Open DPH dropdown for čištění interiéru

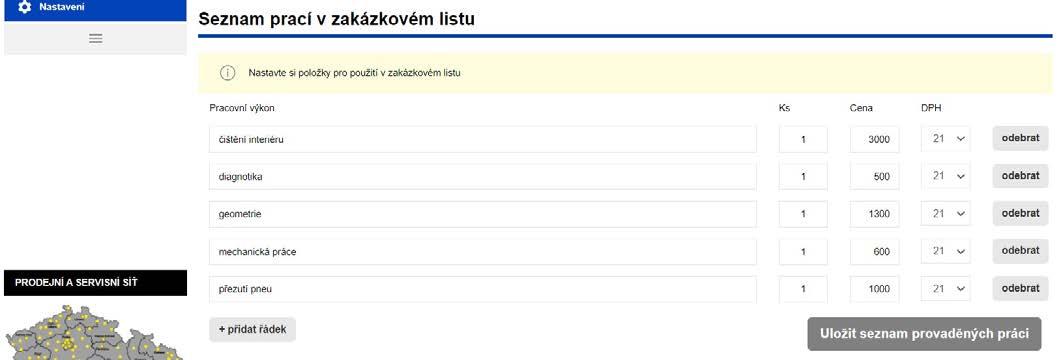(946, 139)
